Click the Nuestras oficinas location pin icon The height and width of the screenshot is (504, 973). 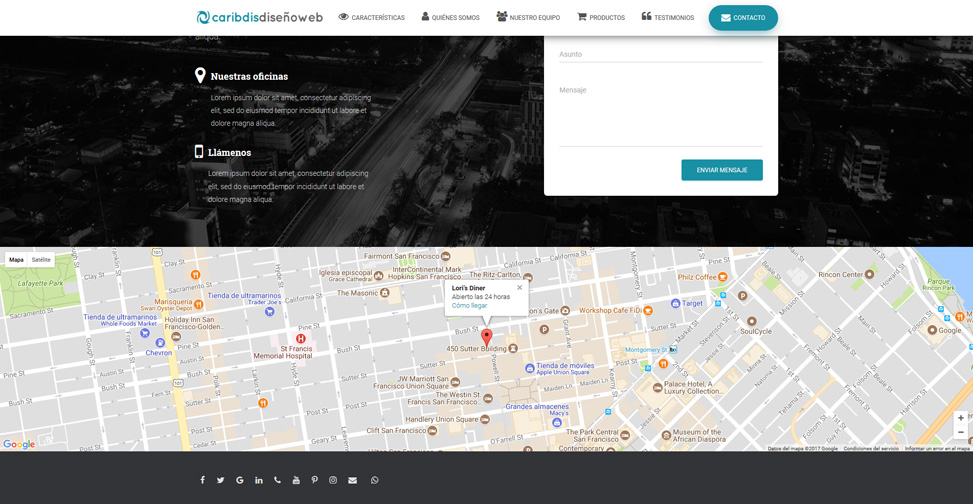point(200,76)
